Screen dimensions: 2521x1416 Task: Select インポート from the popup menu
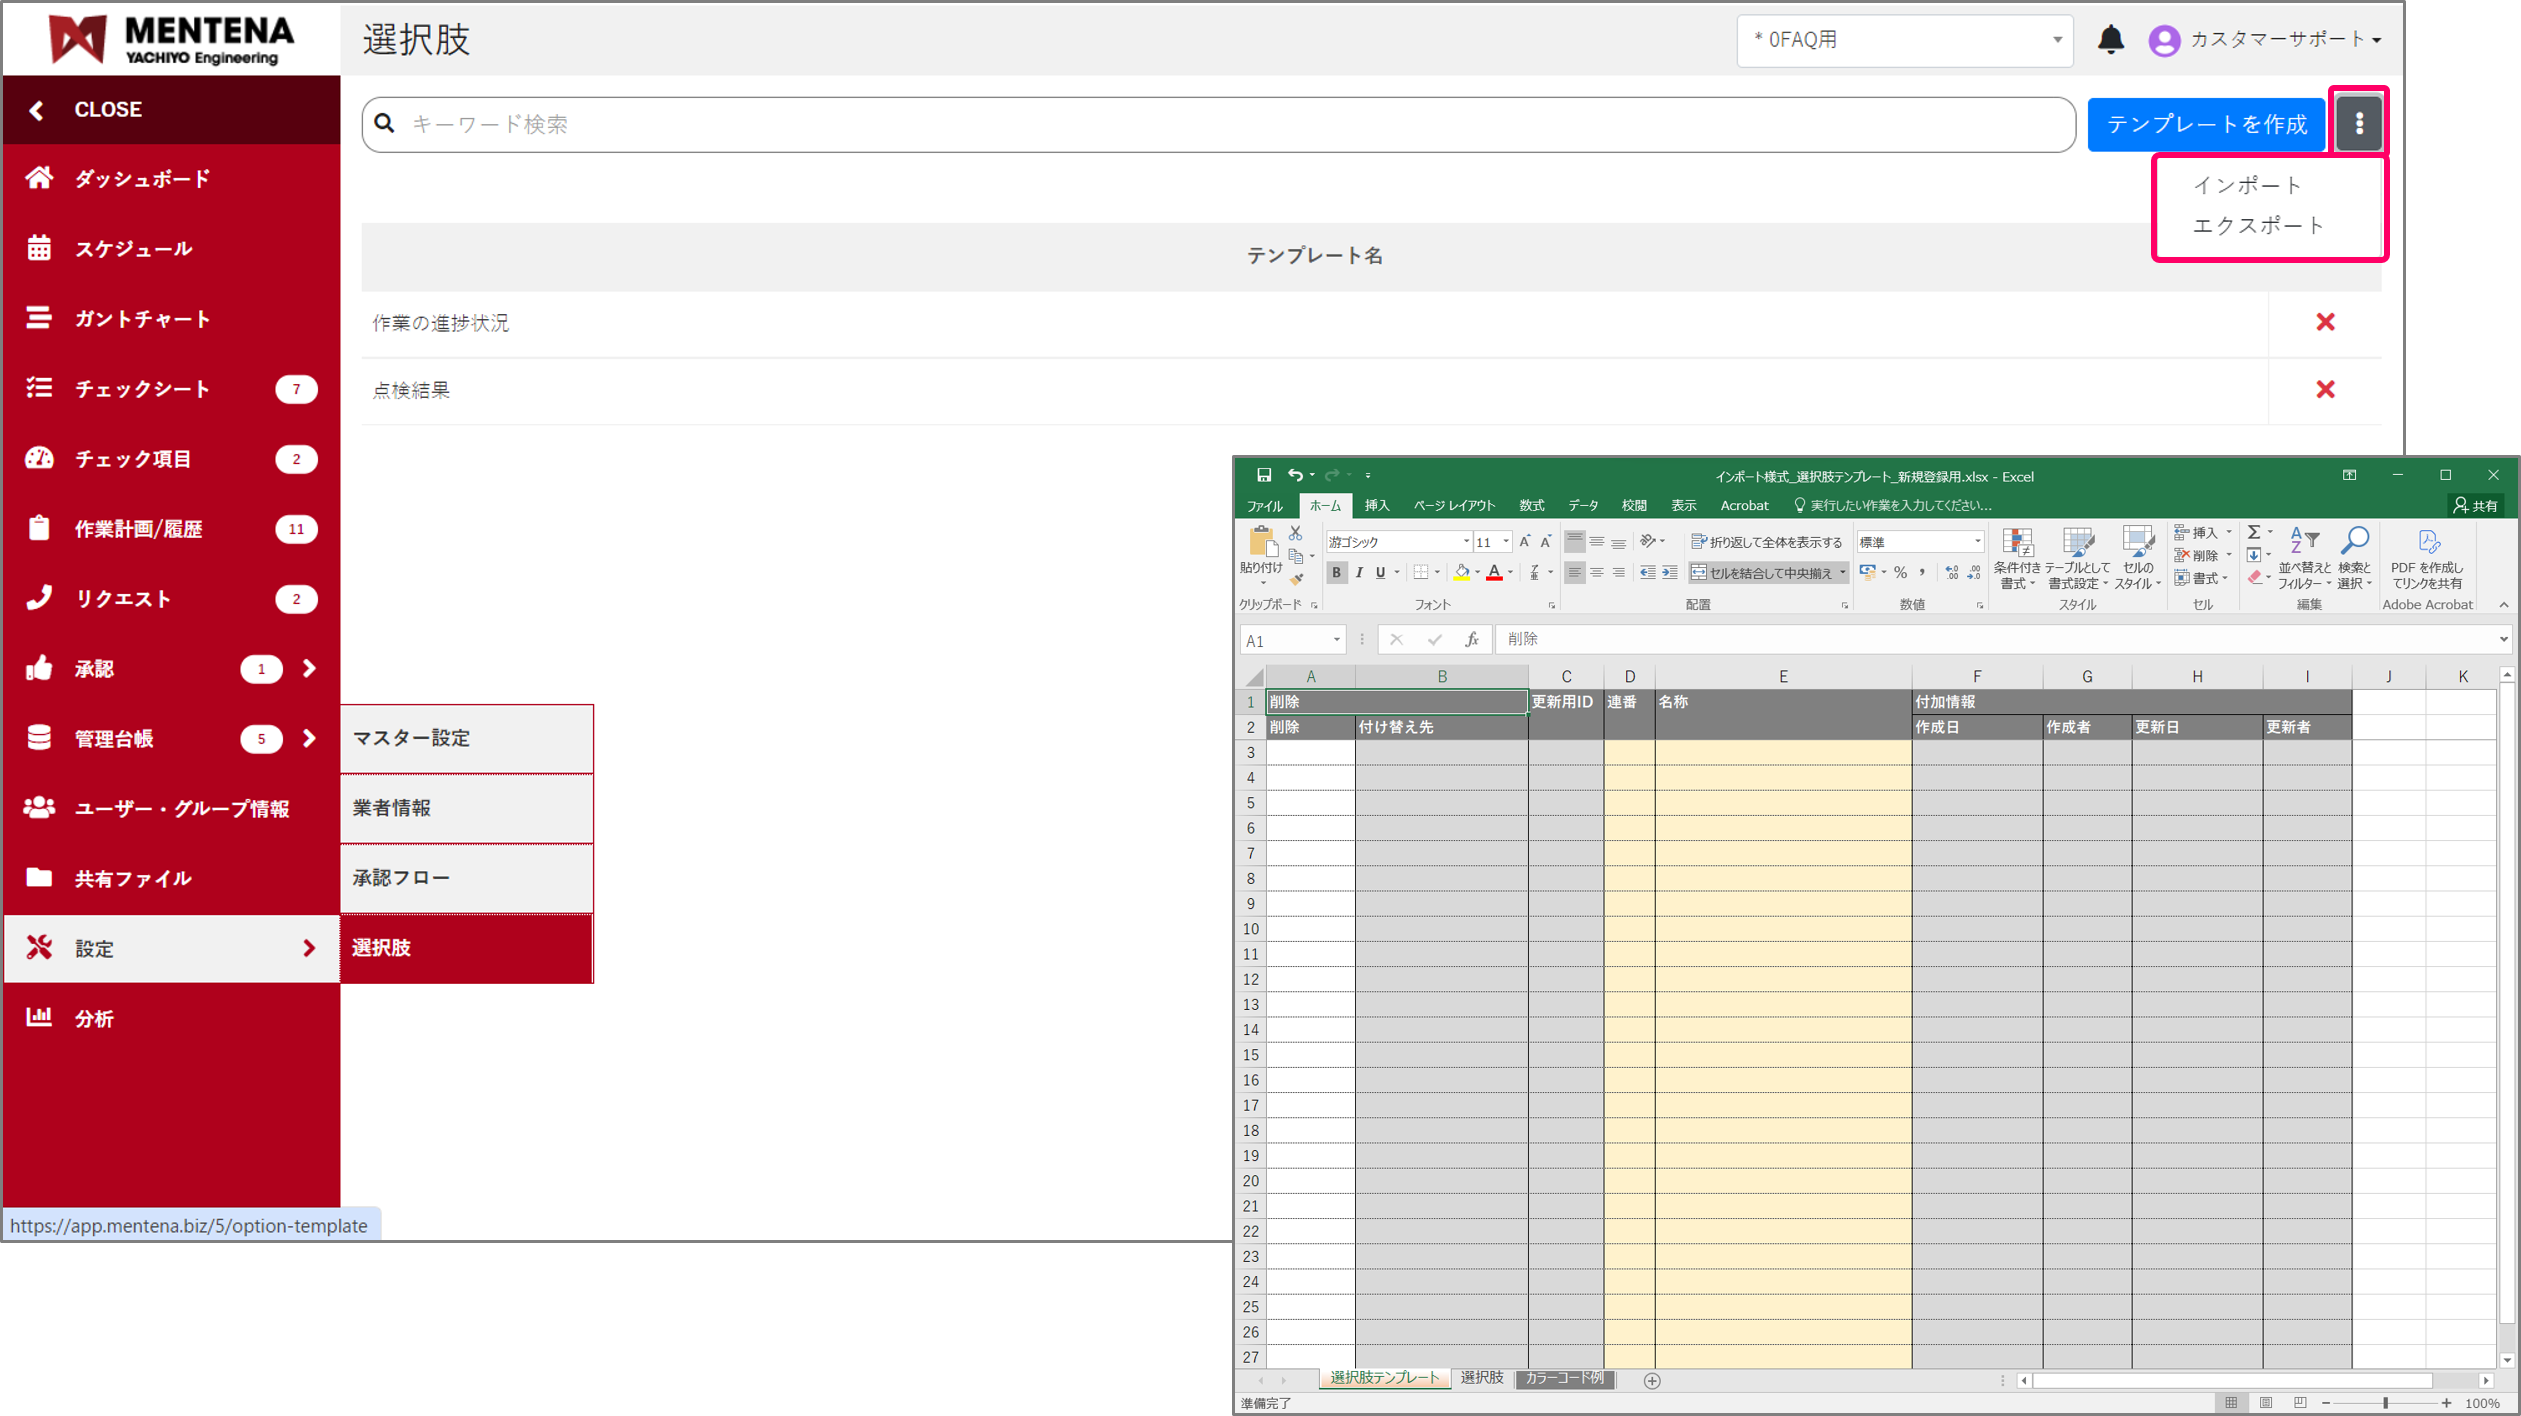tap(2246, 185)
